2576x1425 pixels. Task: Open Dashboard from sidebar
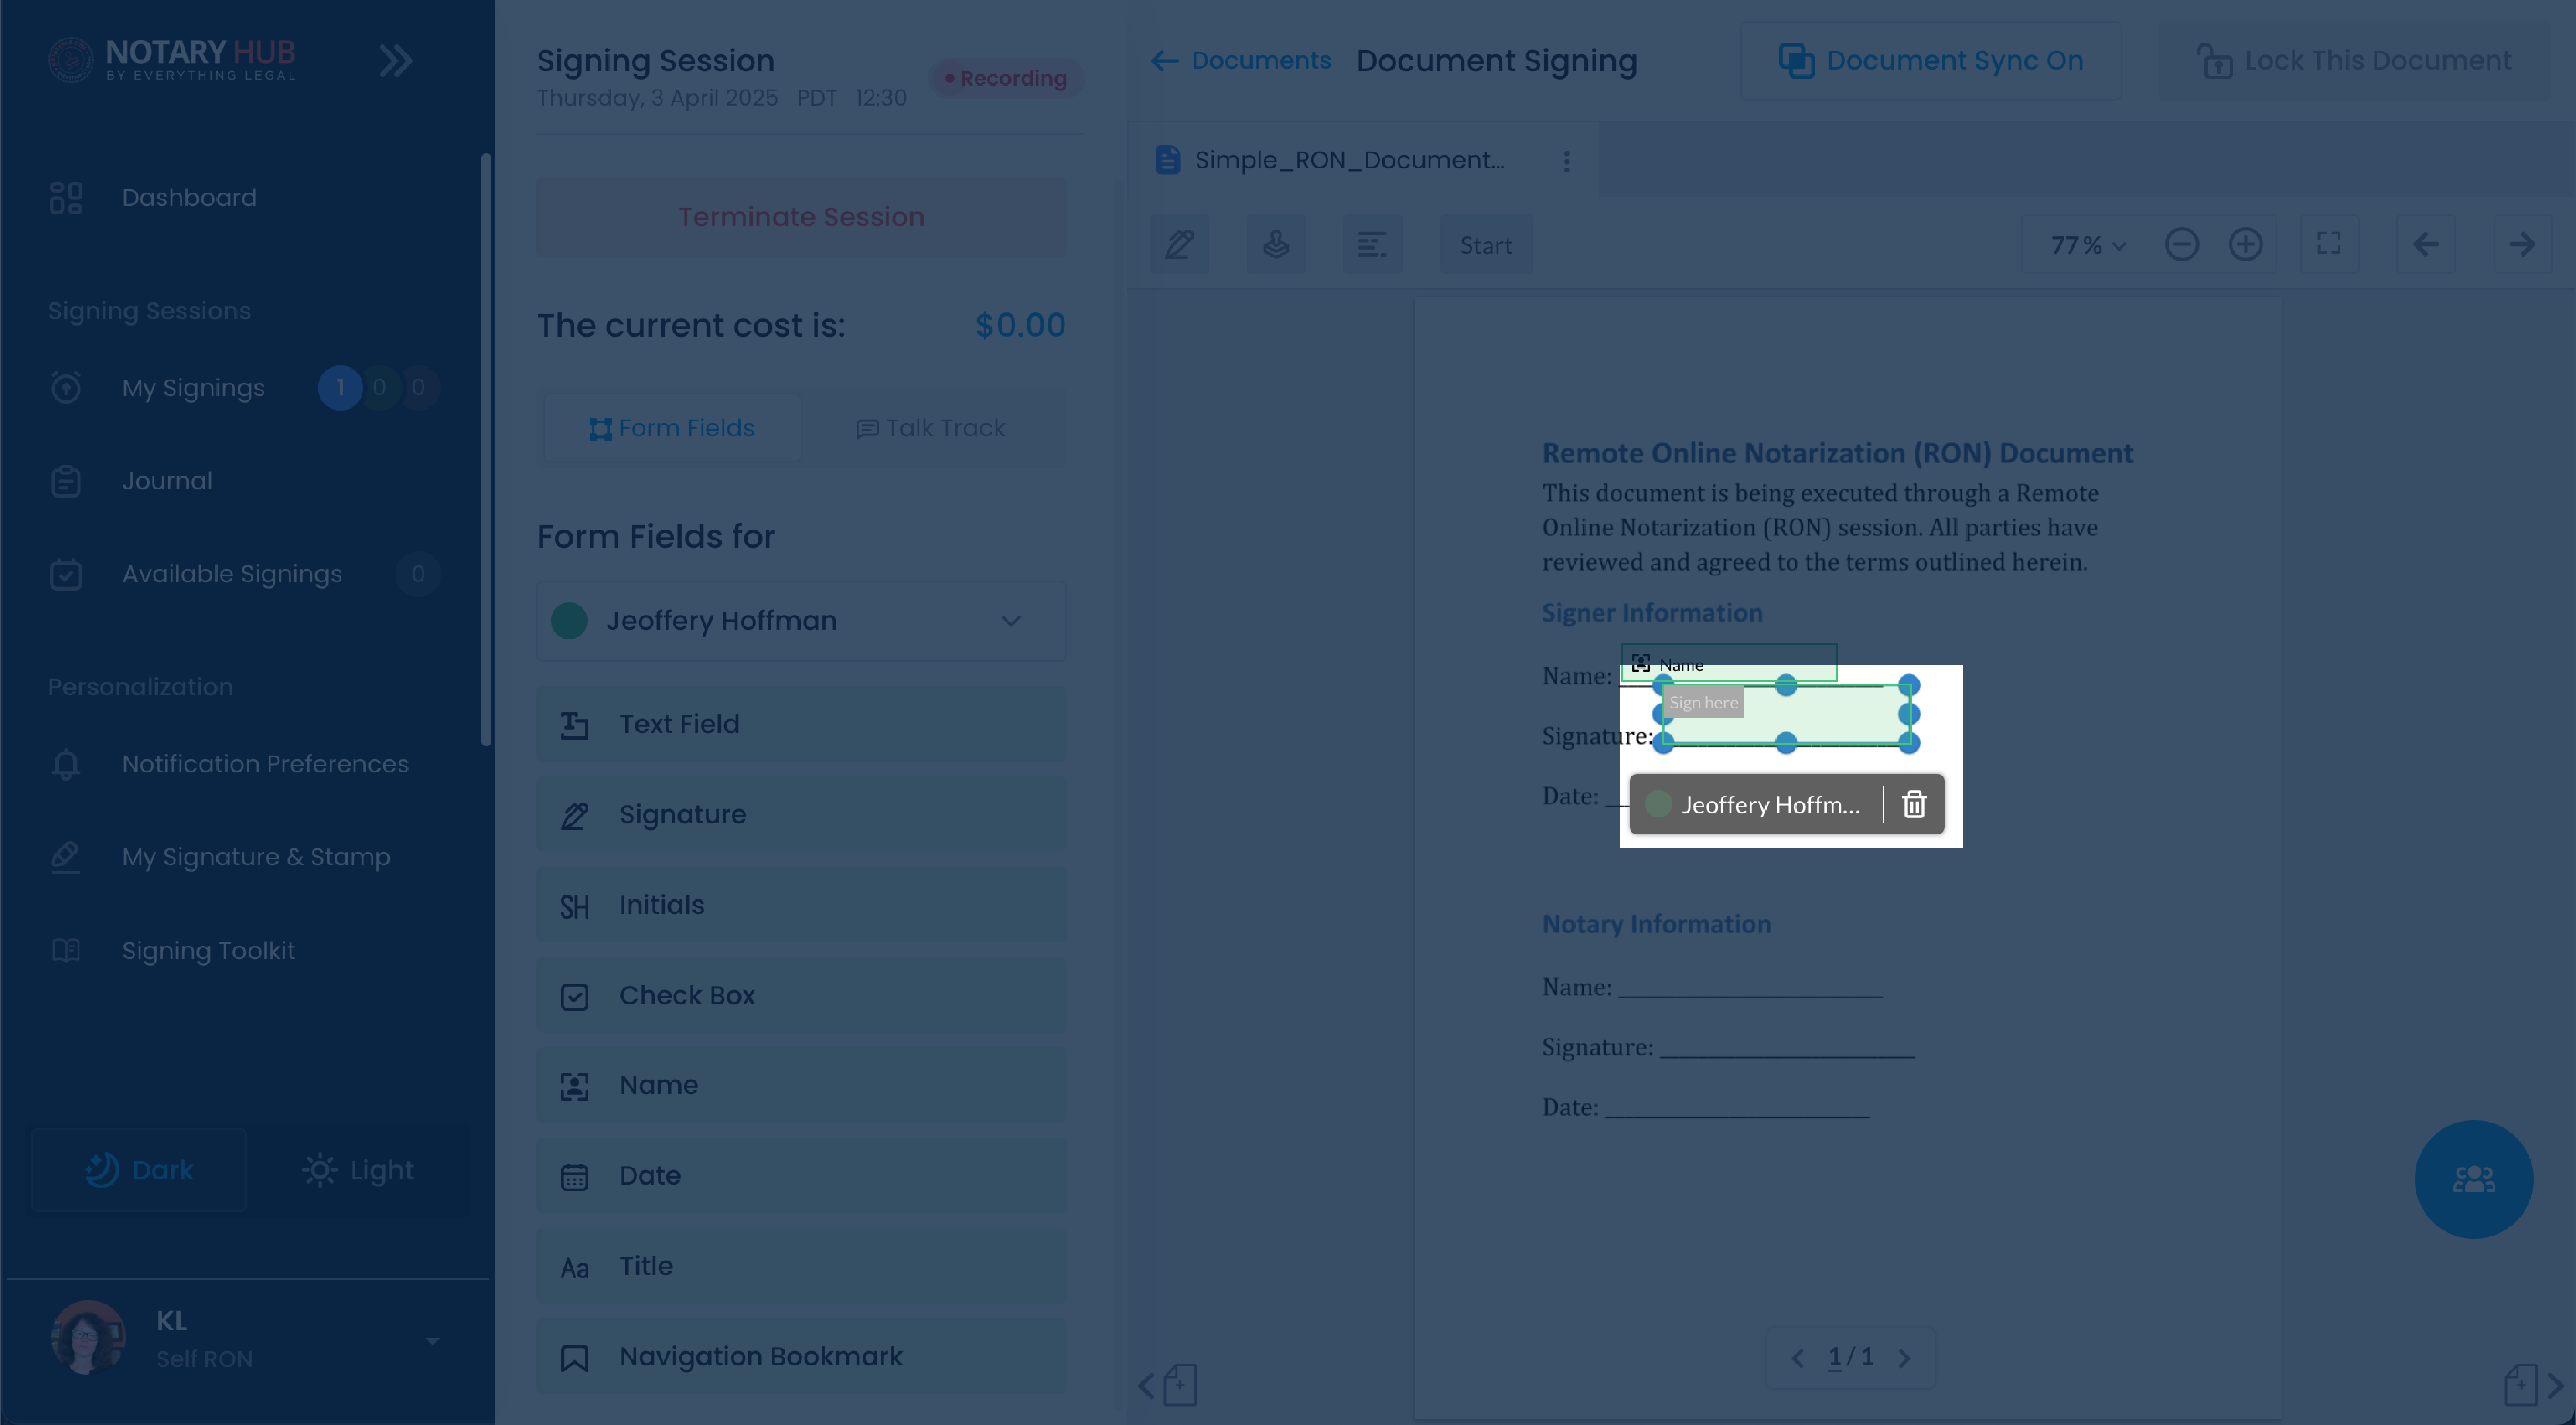189,198
